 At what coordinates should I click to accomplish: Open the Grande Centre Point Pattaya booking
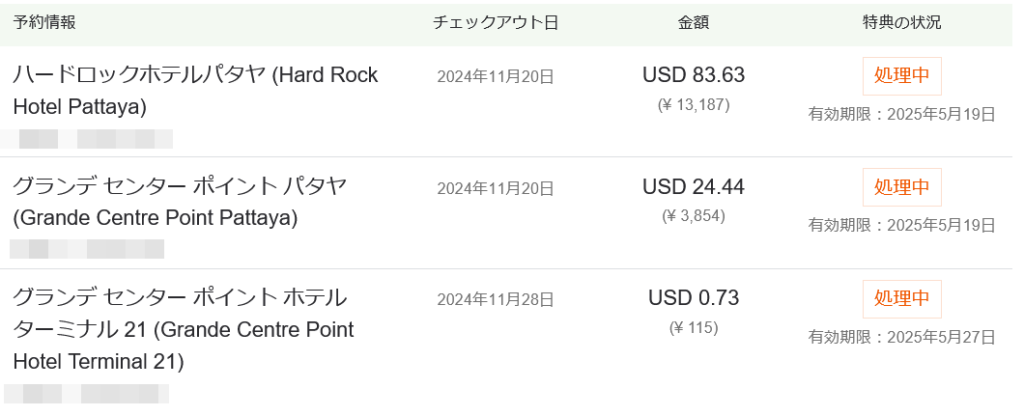coord(180,201)
